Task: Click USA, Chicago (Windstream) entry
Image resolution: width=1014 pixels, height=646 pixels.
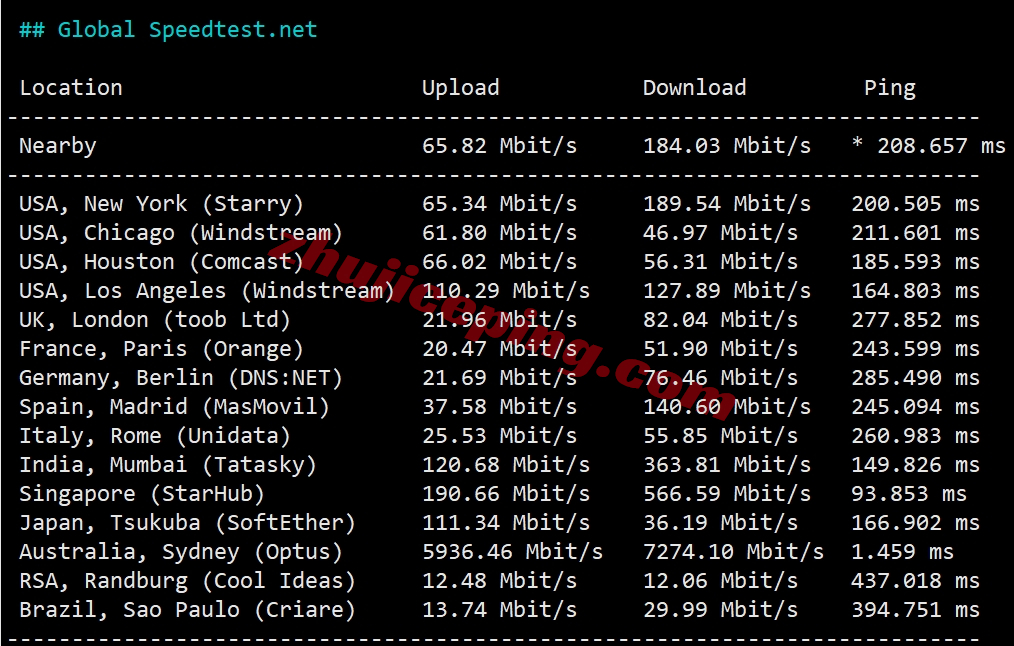Action: 181,233
